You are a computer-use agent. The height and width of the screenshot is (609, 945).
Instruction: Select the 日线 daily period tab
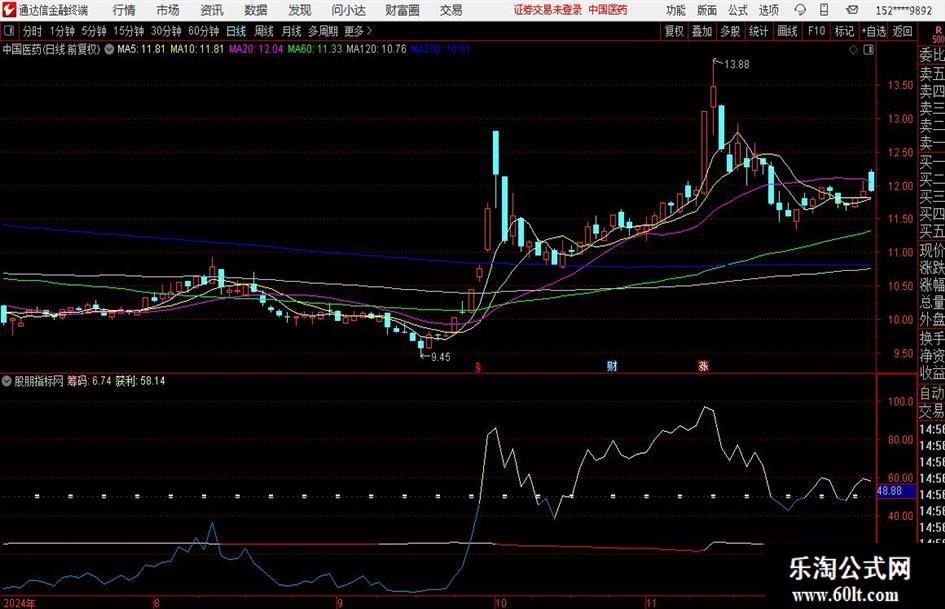tap(236, 31)
